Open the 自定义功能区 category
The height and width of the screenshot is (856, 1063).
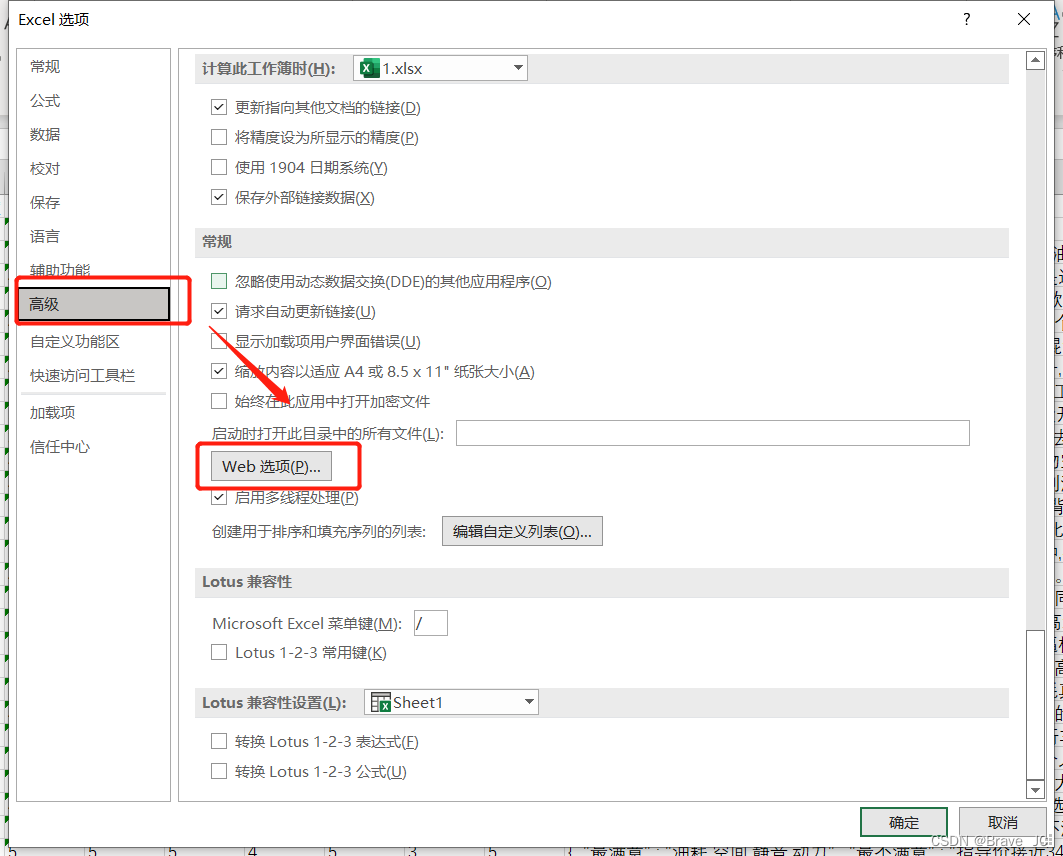tap(75, 341)
